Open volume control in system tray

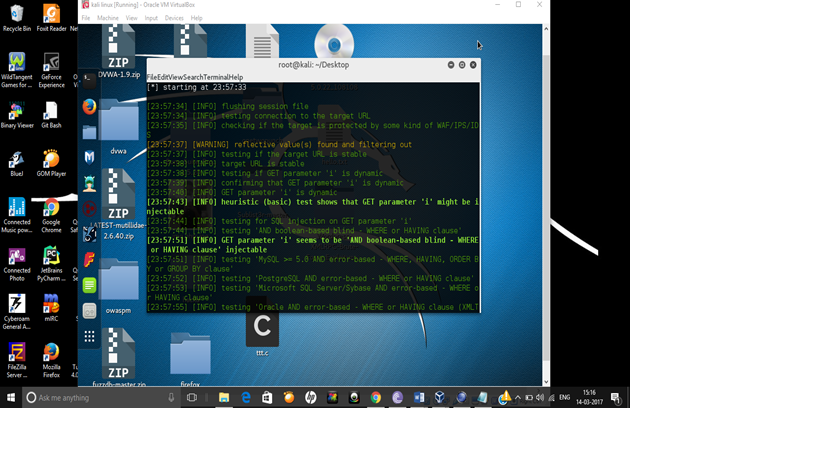540,397
